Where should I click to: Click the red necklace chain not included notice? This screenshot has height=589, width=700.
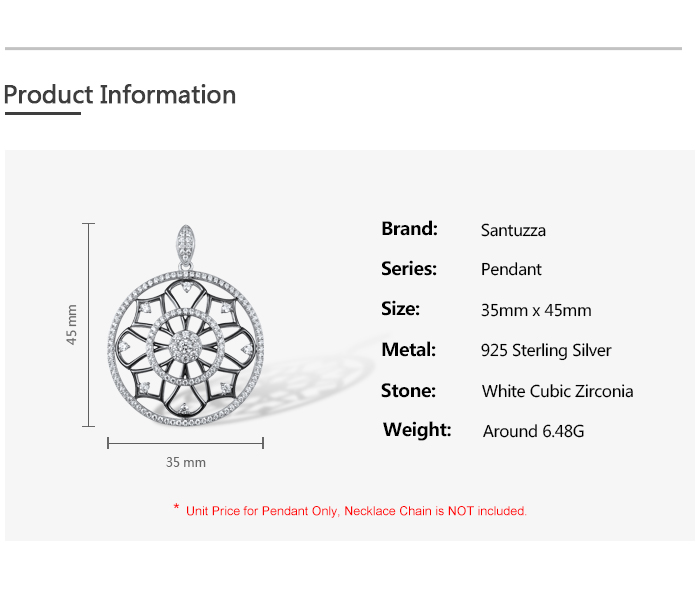coord(356,511)
